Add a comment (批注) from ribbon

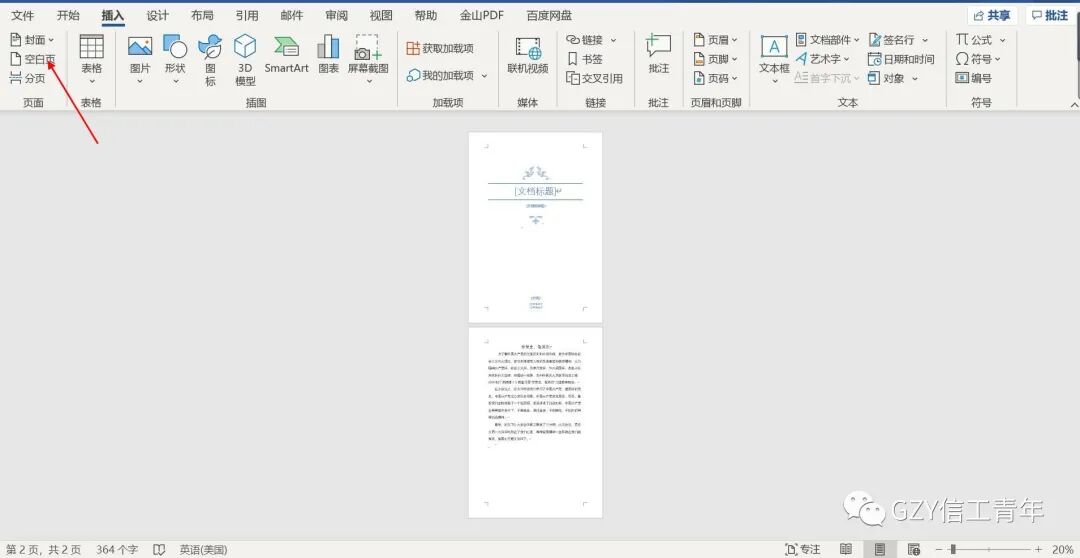click(658, 55)
